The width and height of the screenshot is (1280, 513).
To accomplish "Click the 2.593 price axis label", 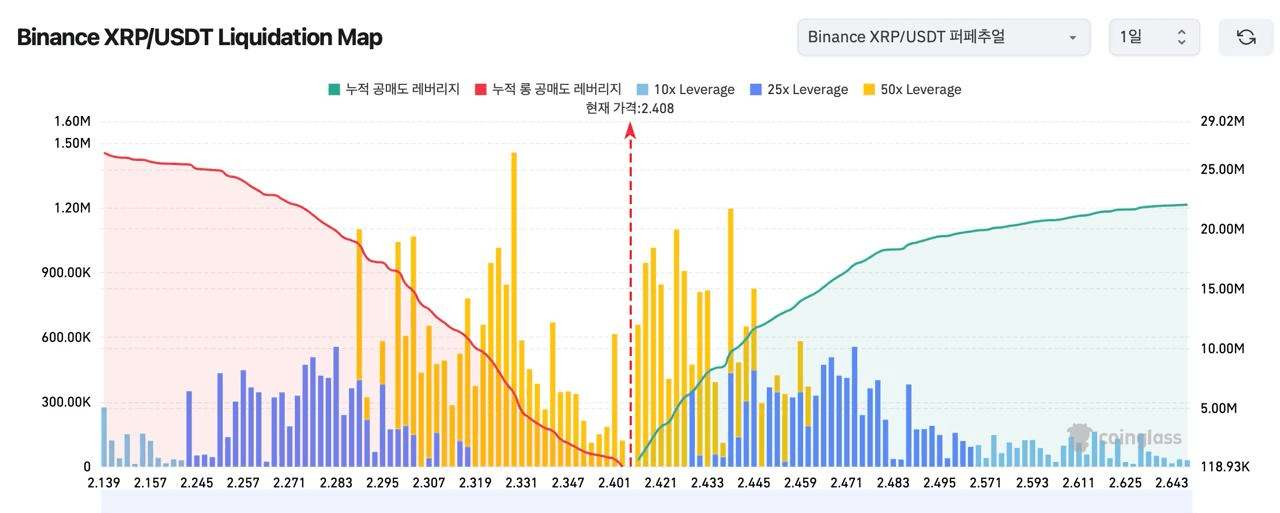I will [x=1031, y=483].
